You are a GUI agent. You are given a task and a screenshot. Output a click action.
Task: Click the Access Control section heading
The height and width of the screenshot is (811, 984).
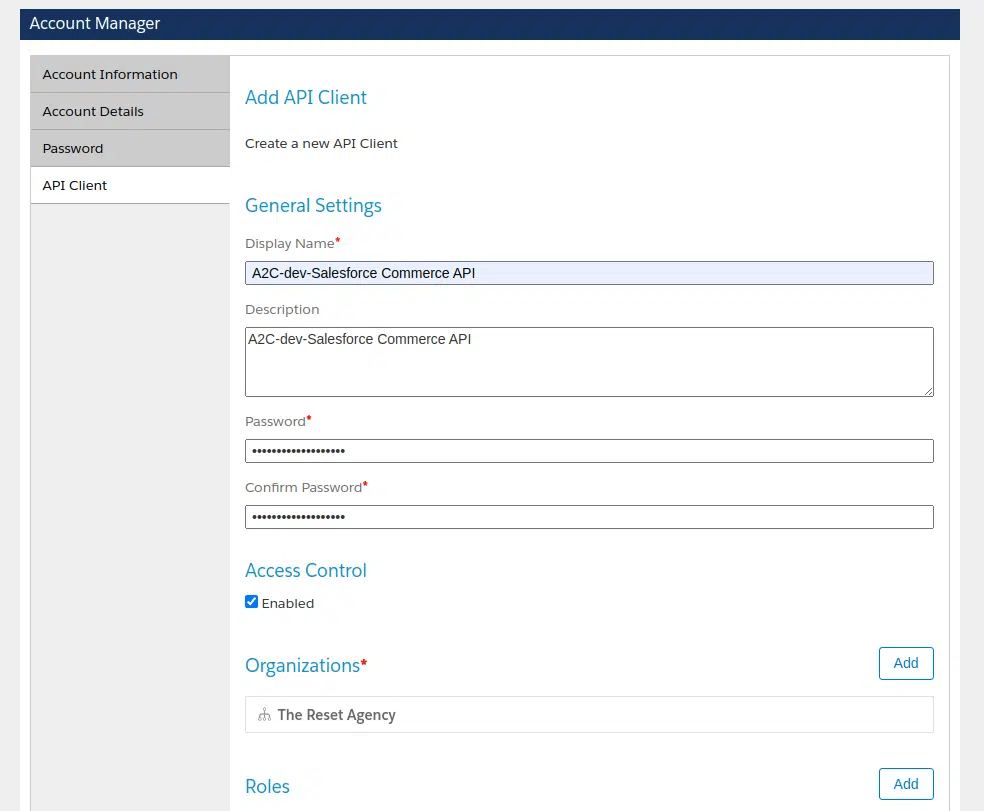[305, 570]
